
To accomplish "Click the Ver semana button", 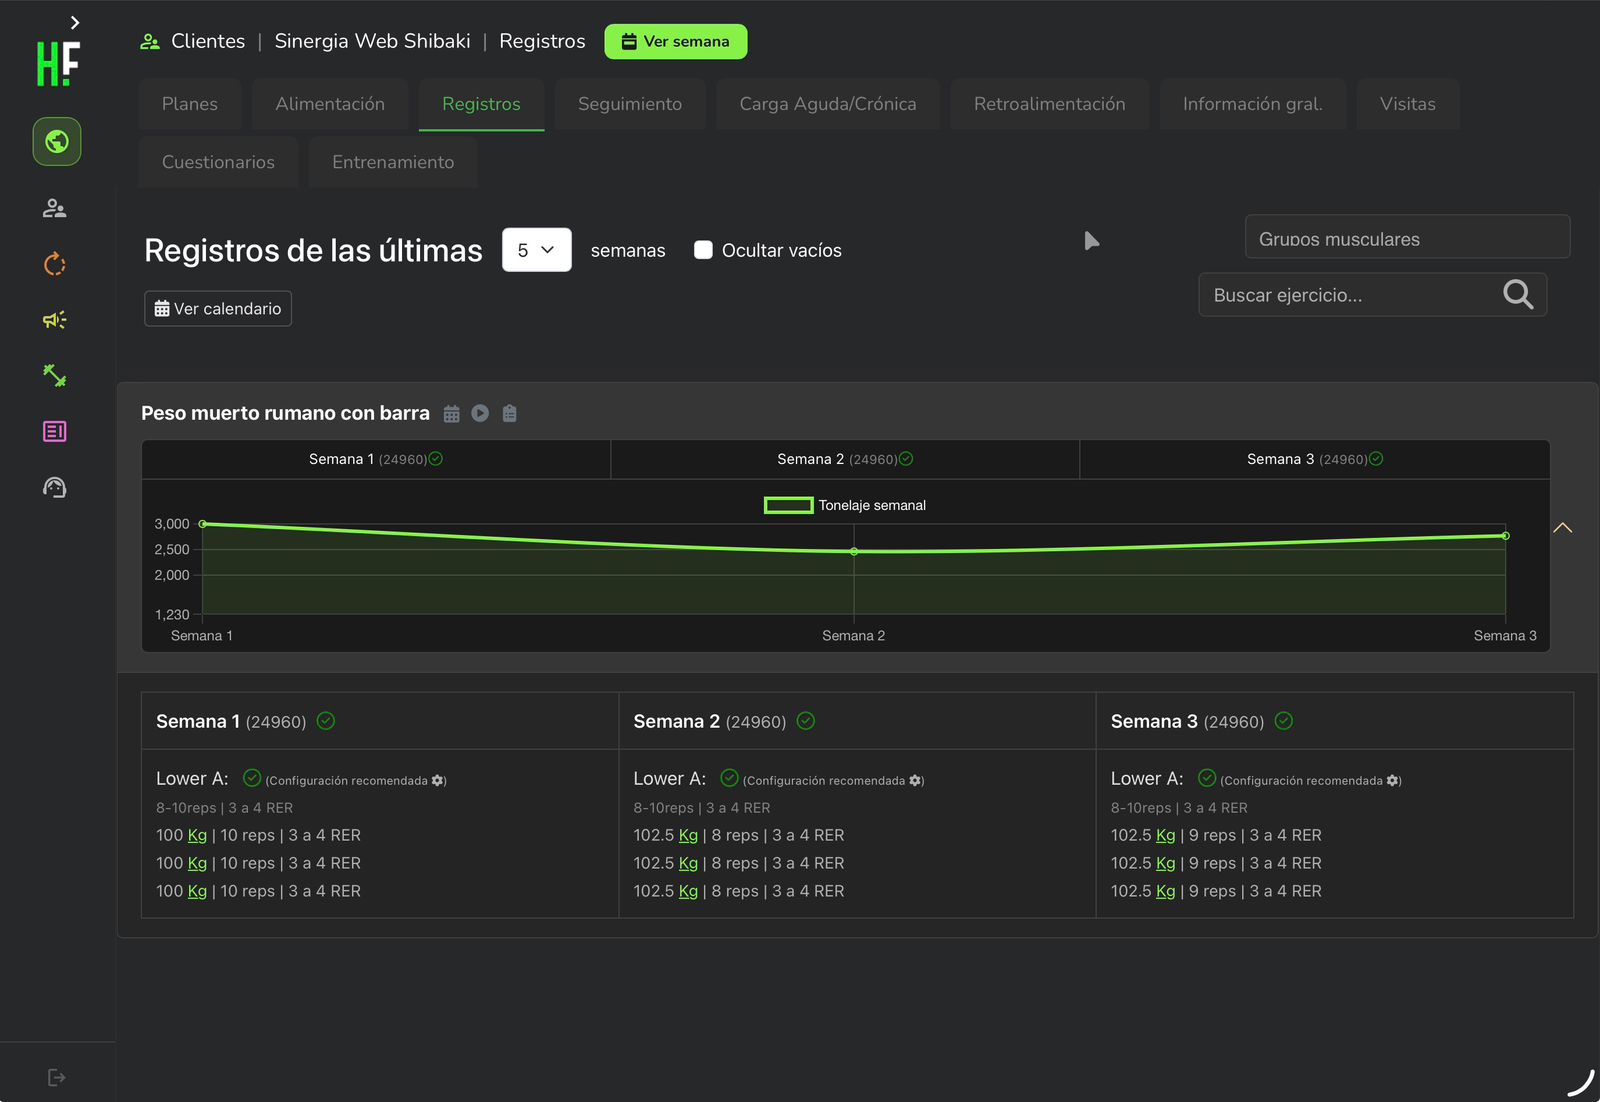I will (x=676, y=41).
